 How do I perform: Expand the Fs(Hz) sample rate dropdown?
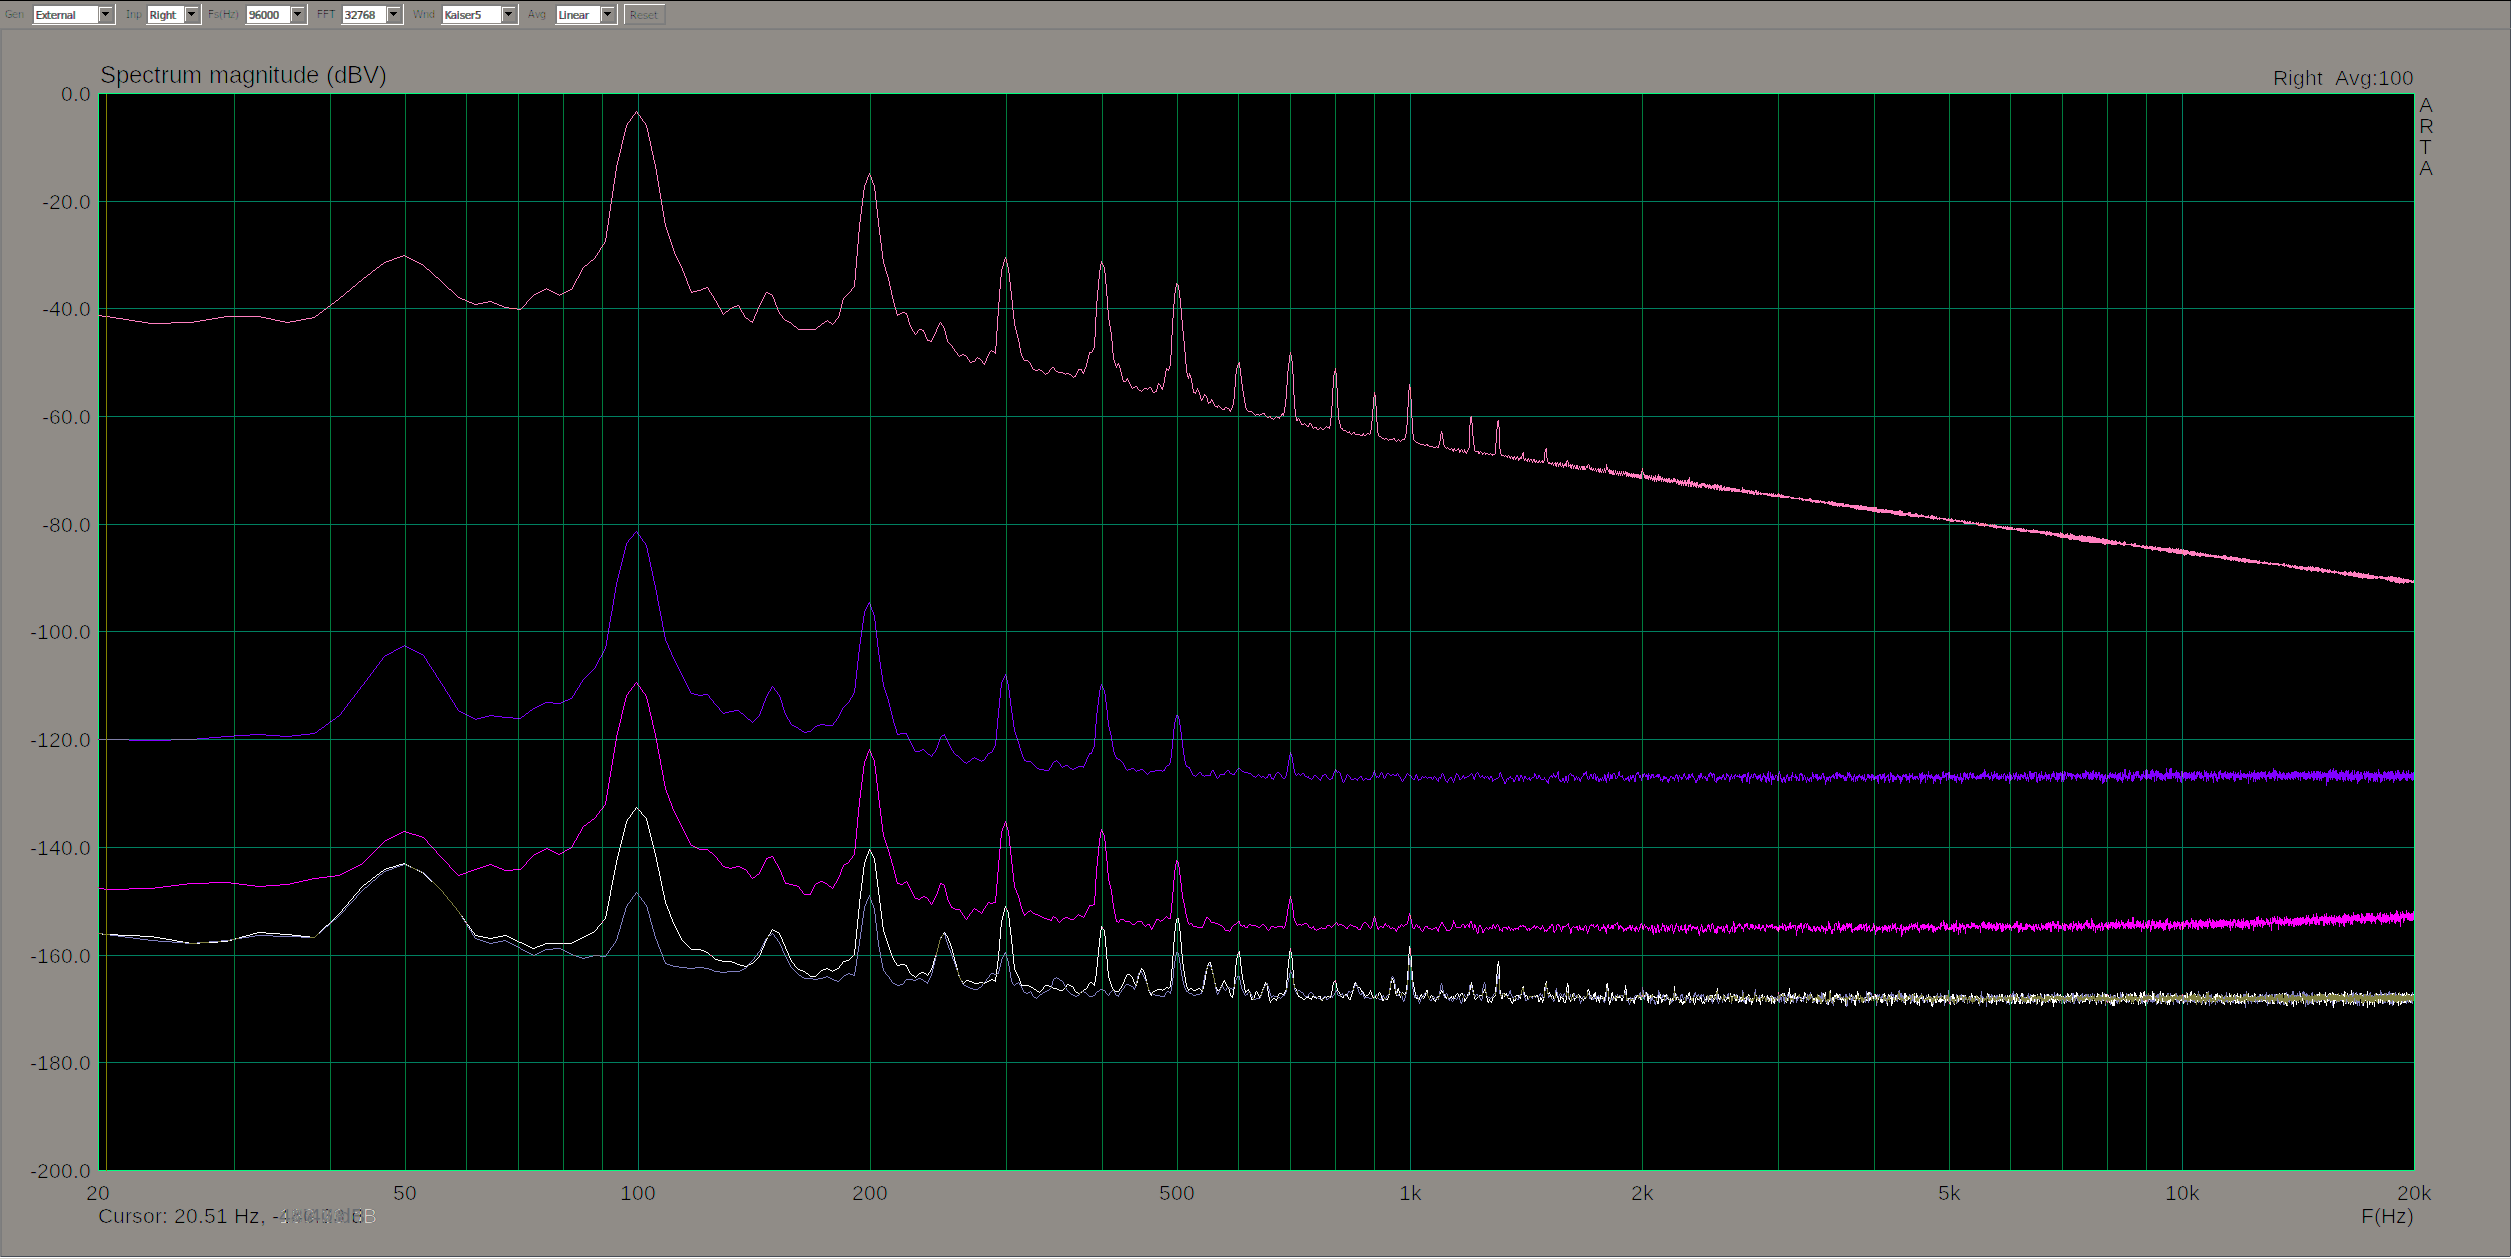click(276, 15)
